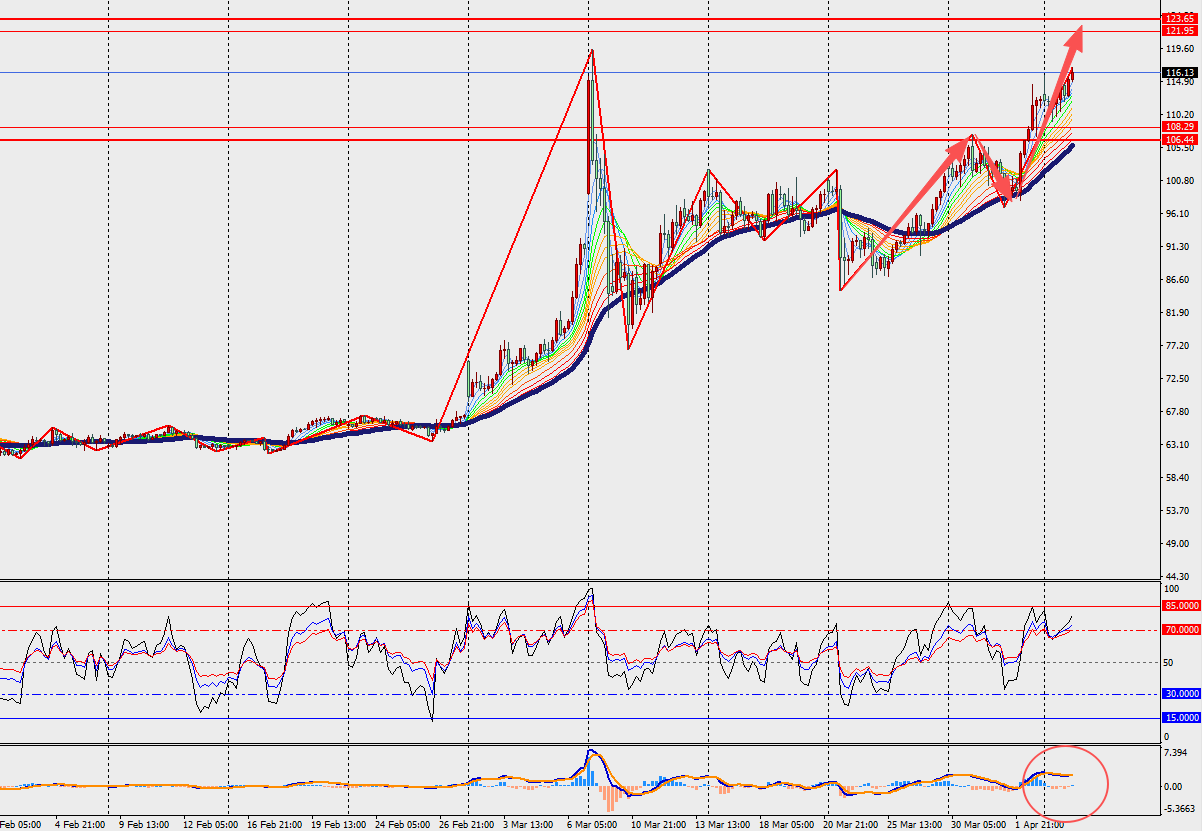Select the downward red arrow near 30 Mar

click(x=992, y=169)
